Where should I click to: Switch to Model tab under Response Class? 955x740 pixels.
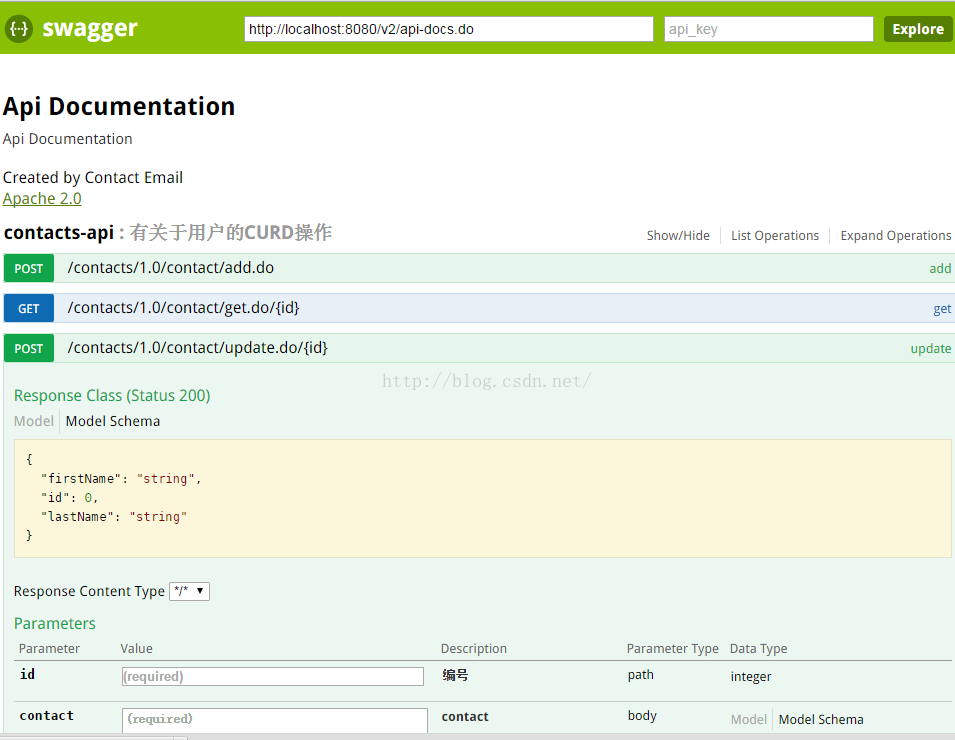click(x=33, y=421)
